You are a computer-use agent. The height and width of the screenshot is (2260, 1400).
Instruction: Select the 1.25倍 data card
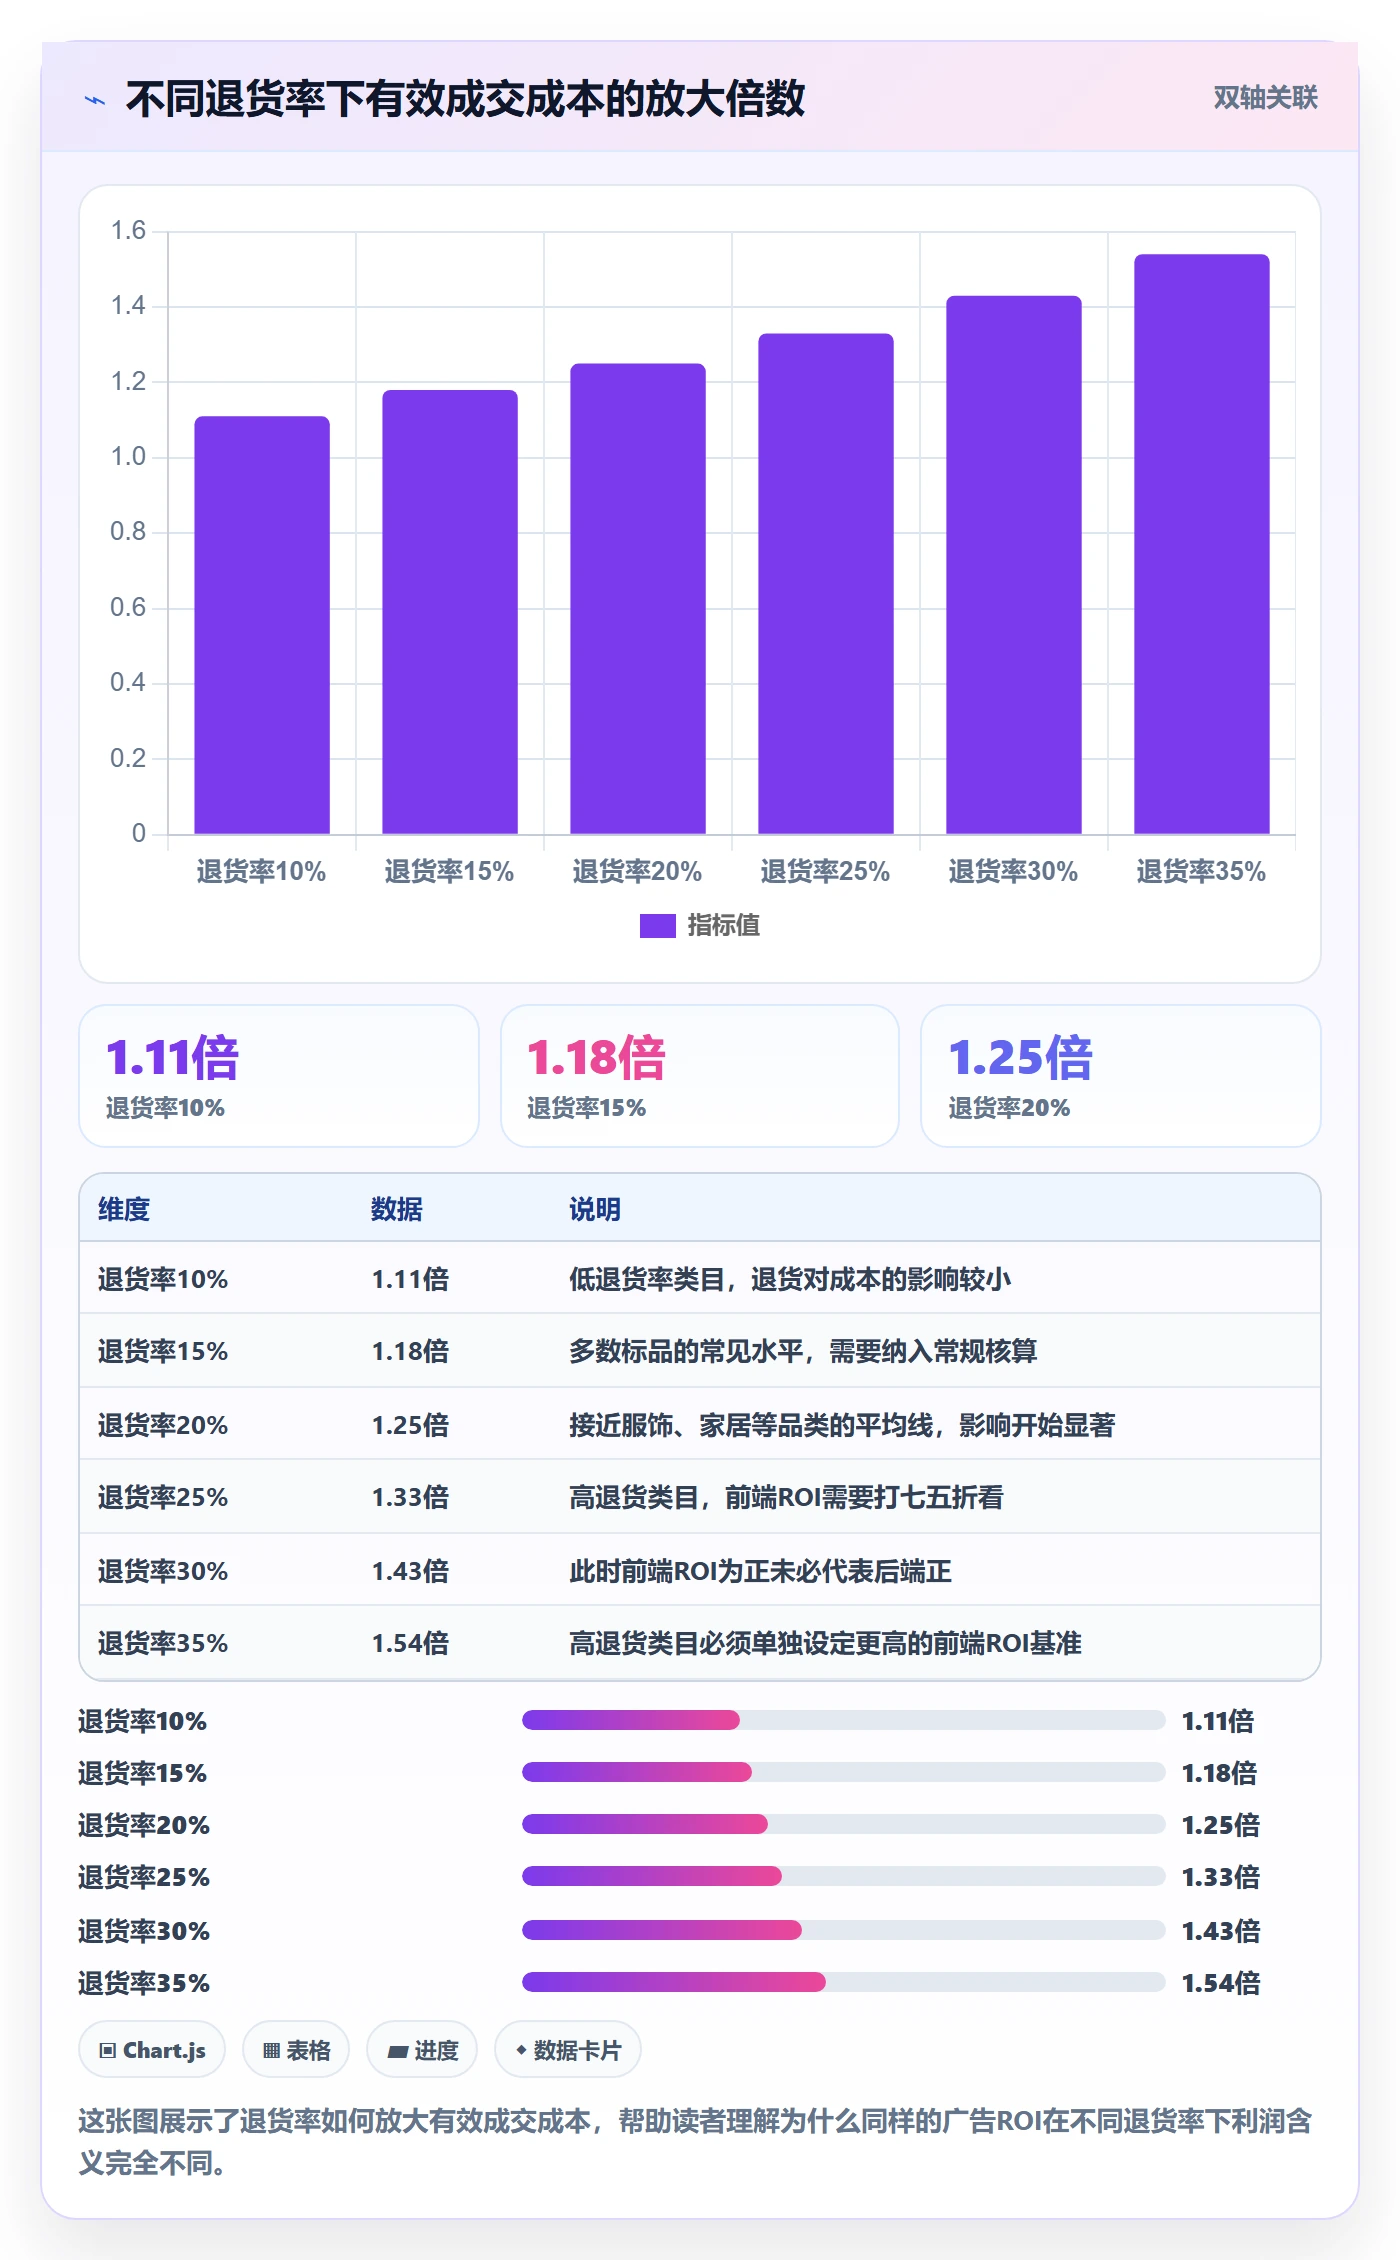point(1121,1076)
